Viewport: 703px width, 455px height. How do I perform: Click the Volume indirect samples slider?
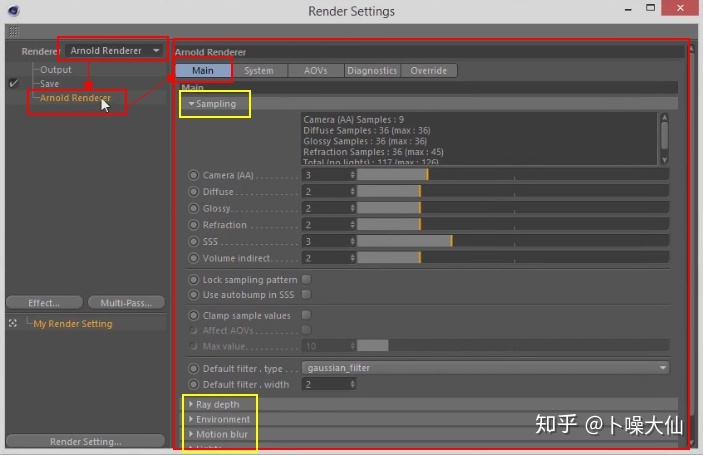[x=512, y=258]
